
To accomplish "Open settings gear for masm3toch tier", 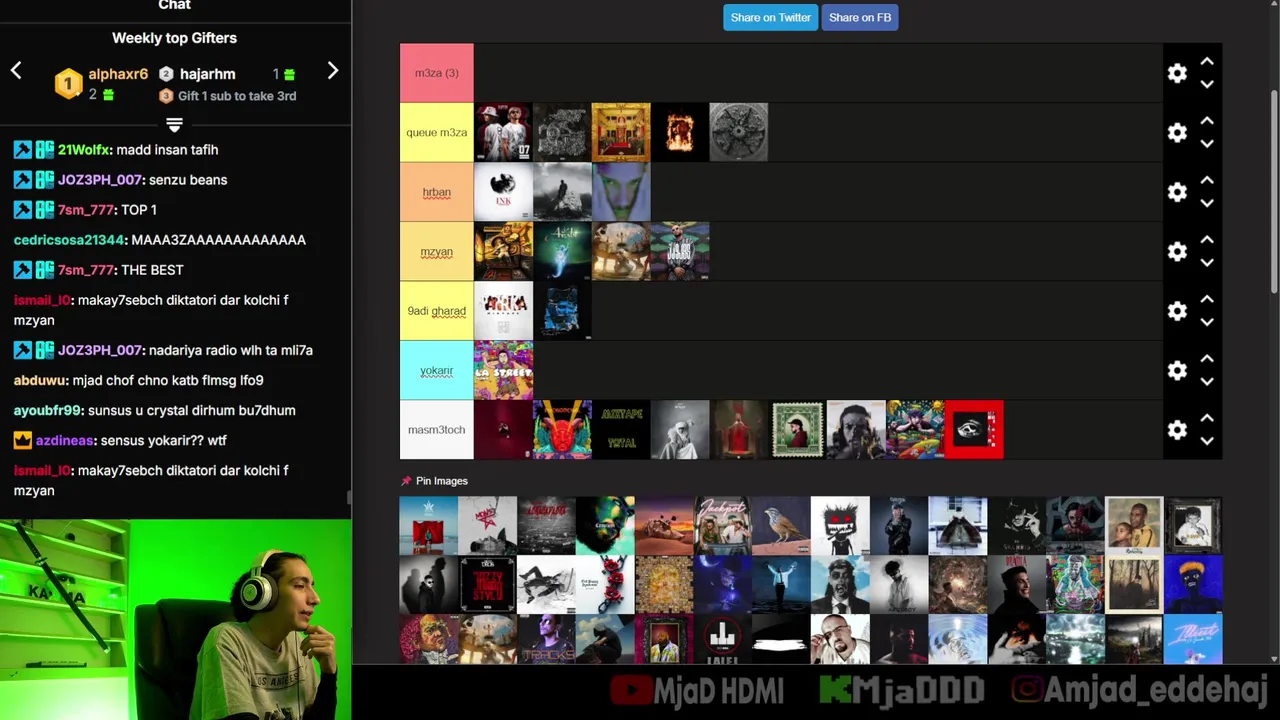I will click(1177, 430).
